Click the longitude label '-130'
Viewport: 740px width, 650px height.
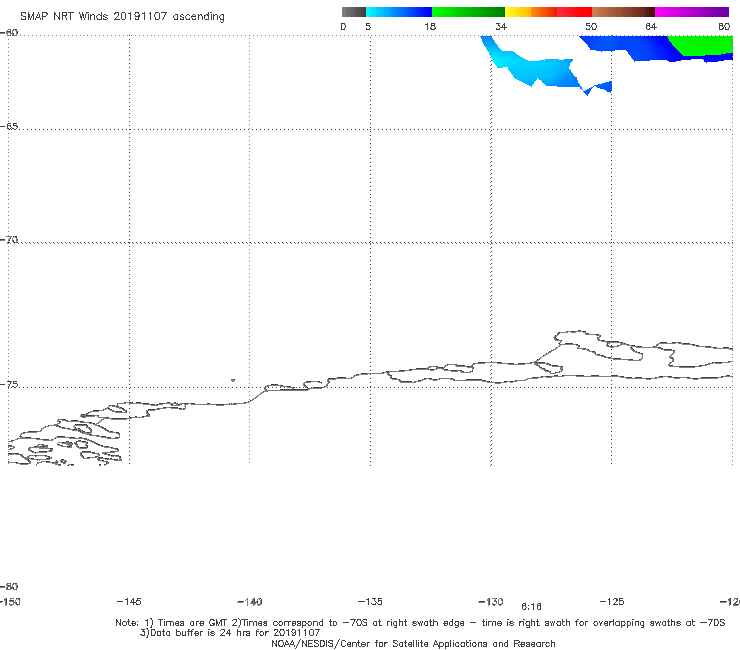pos(491,601)
